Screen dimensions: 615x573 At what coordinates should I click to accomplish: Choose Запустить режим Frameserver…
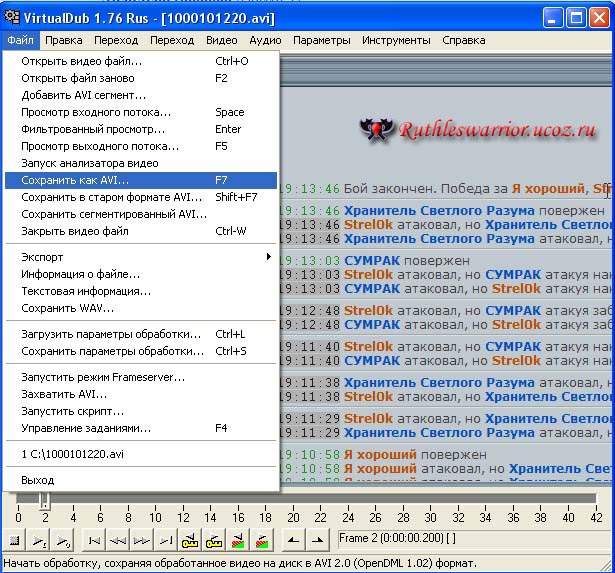coord(141,377)
